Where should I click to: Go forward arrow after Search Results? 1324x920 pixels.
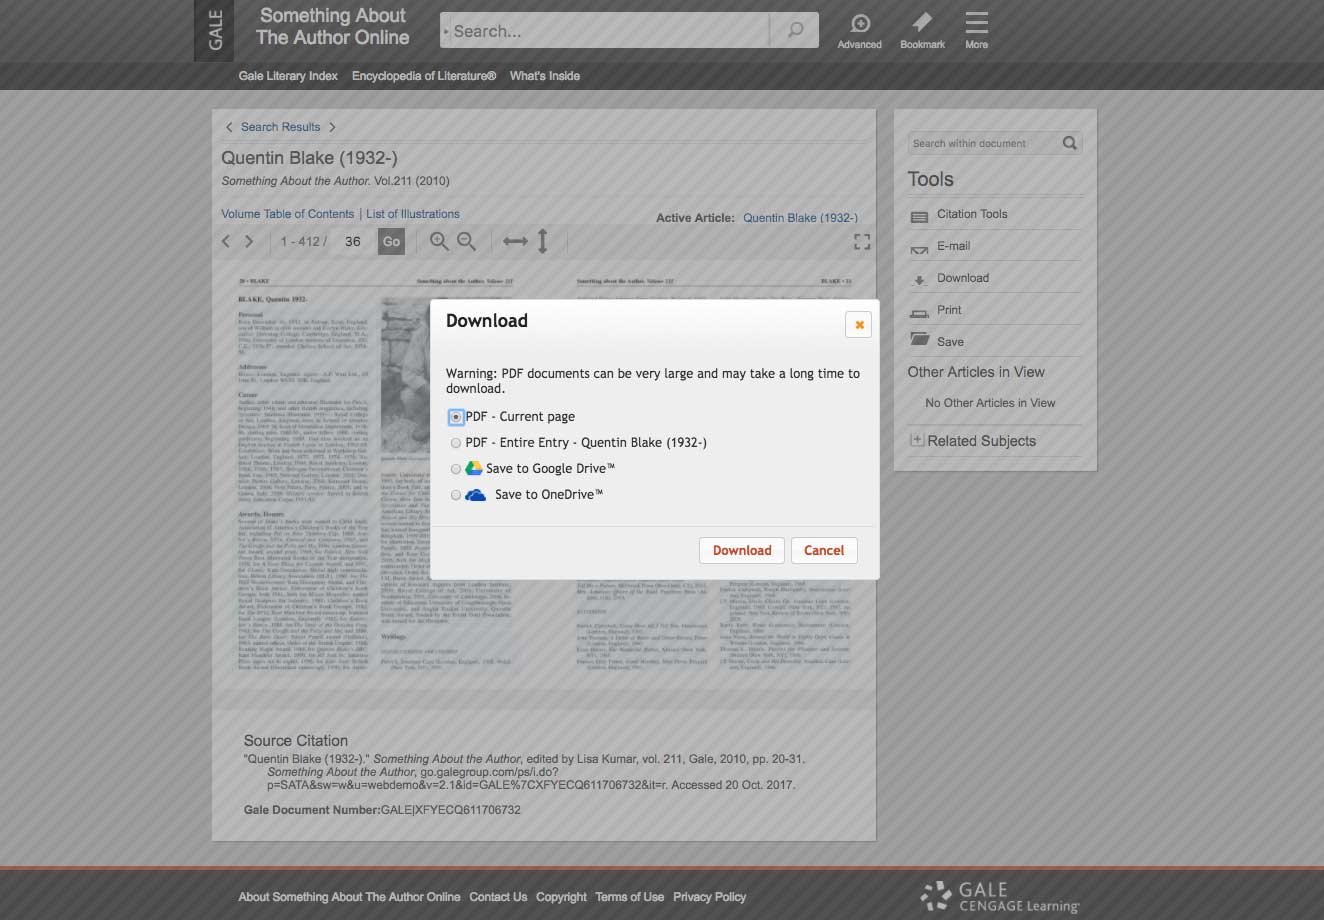332,127
